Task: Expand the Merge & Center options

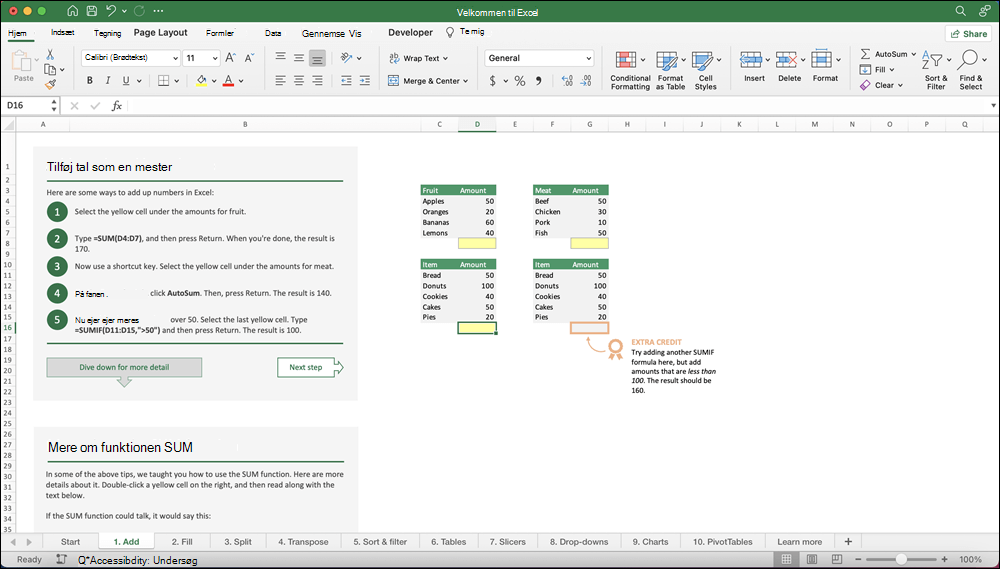Action: [466, 81]
